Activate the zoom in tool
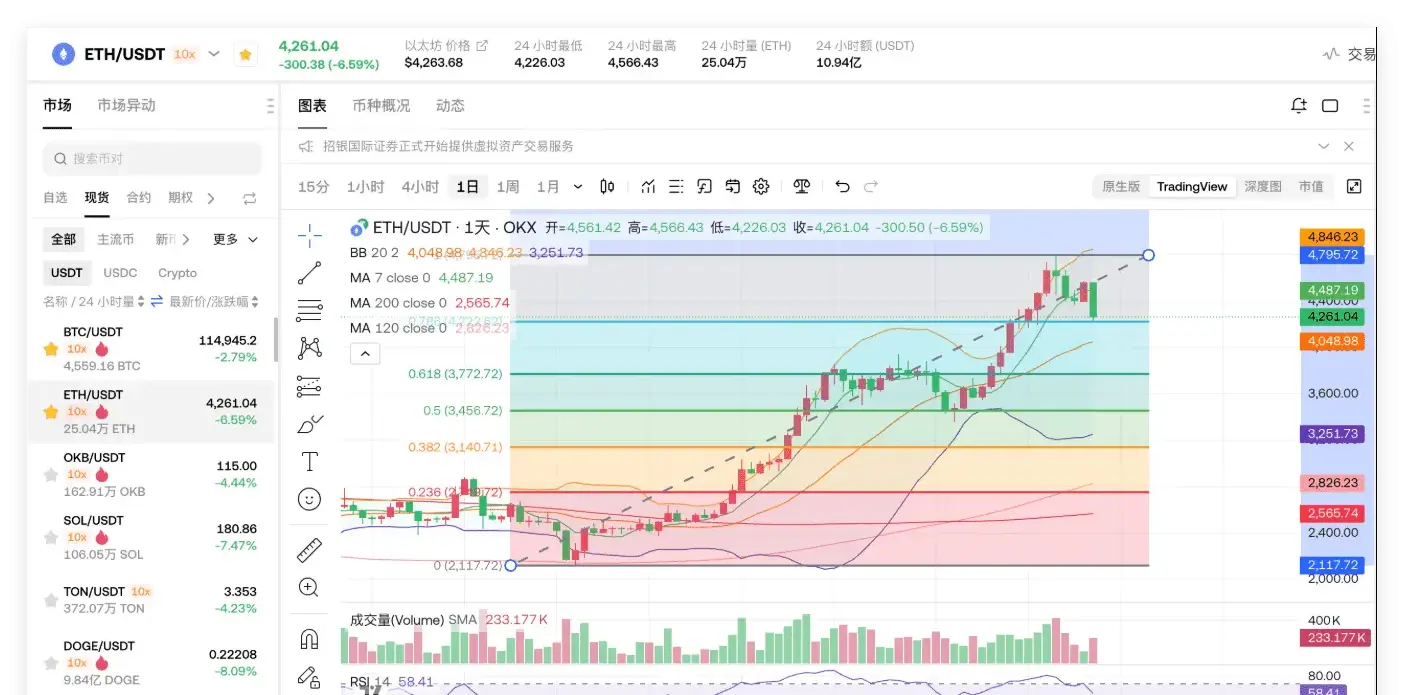 pyautogui.click(x=309, y=587)
